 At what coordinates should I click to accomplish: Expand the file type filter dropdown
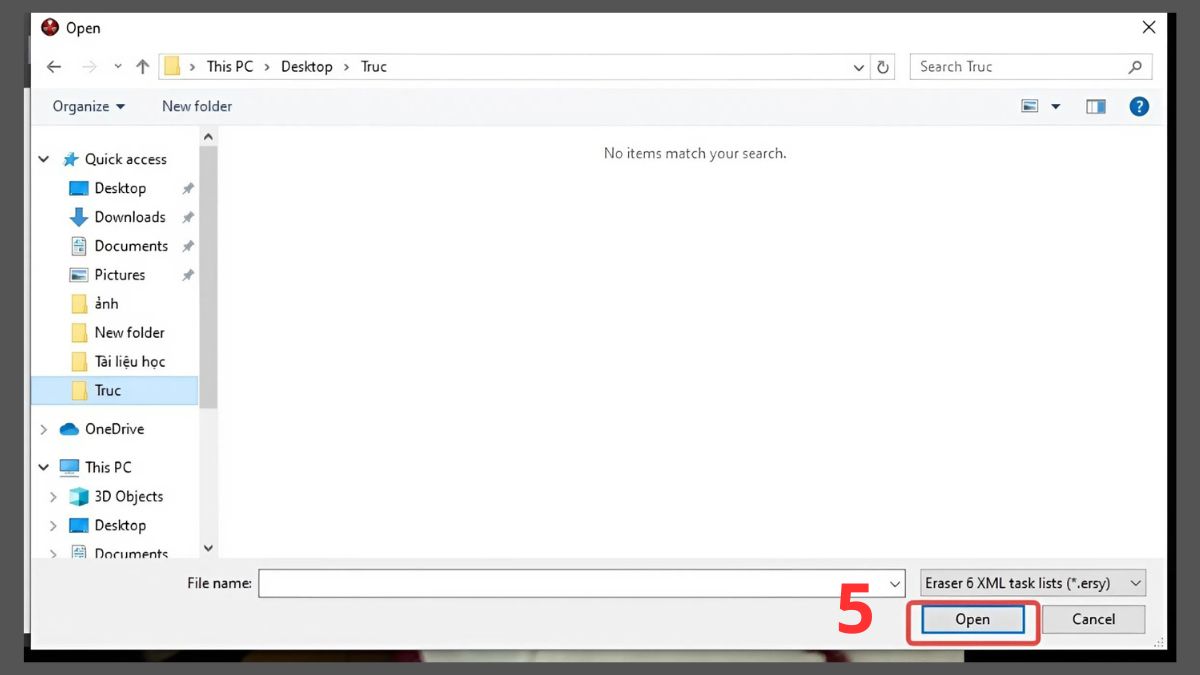pyautogui.click(x=1135, y=583)
